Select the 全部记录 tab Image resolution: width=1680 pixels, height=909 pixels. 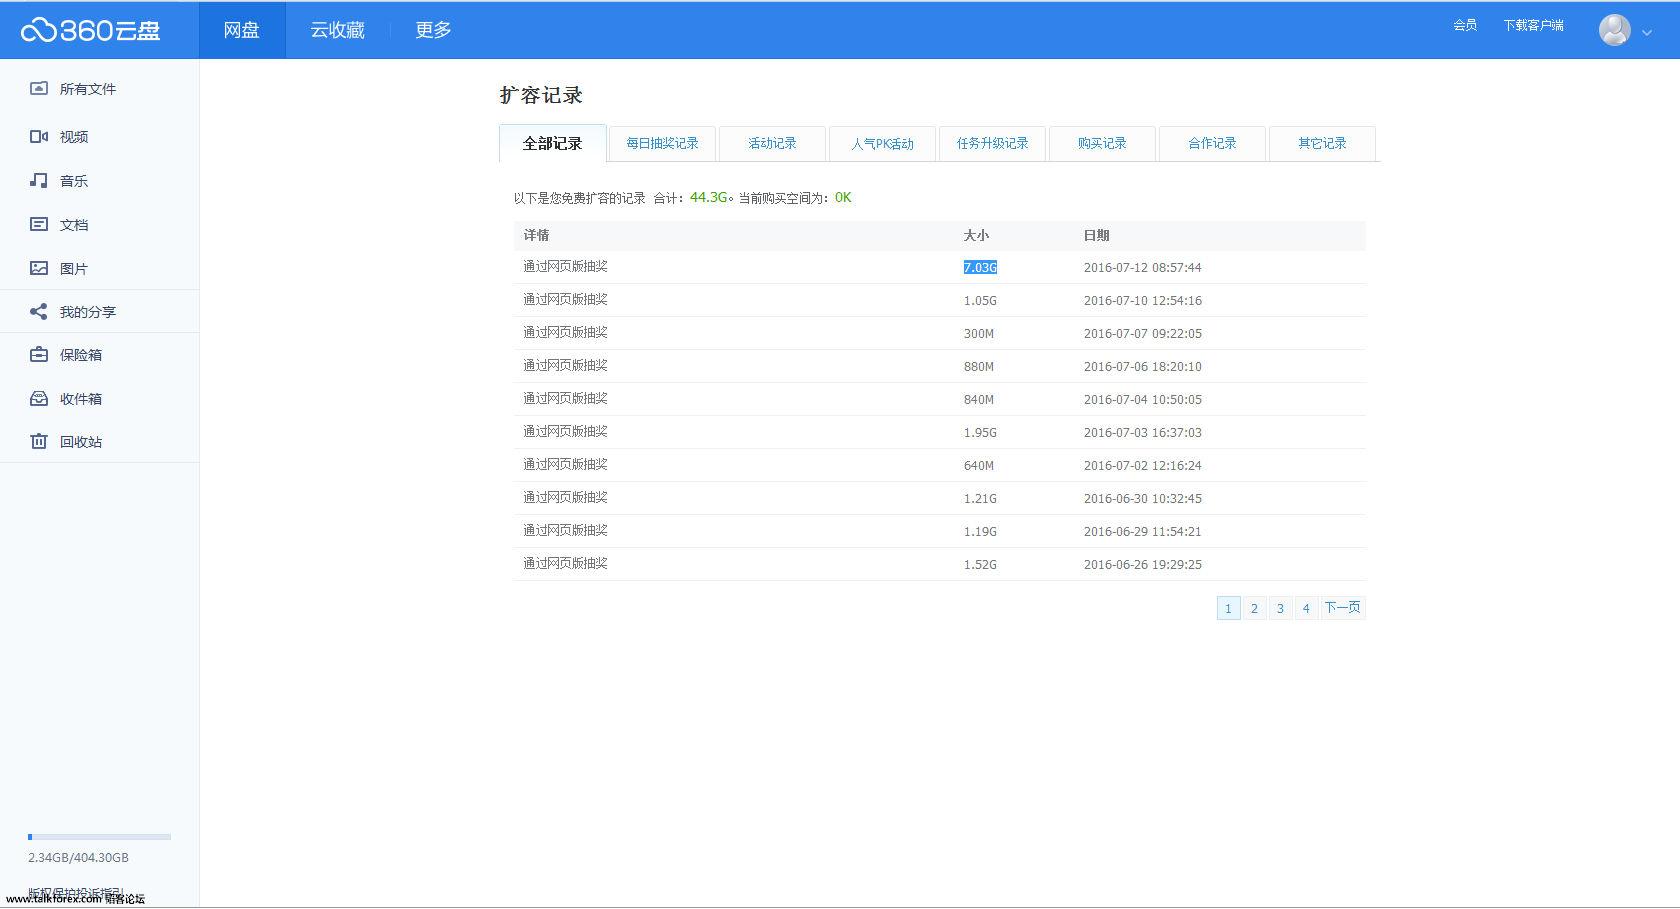[x=552, y=143]
